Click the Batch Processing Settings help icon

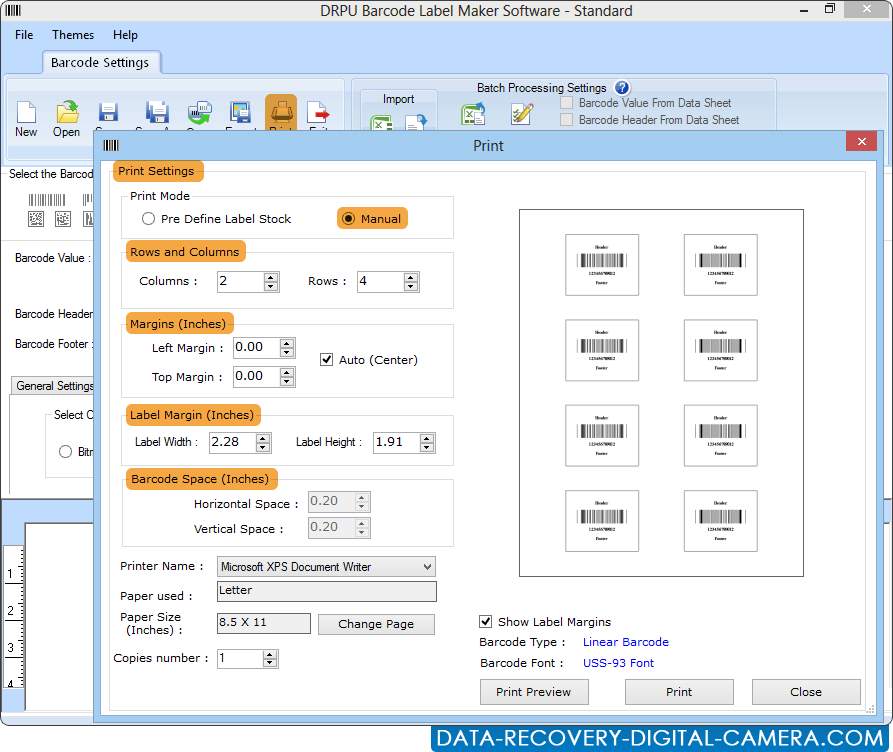623,88
